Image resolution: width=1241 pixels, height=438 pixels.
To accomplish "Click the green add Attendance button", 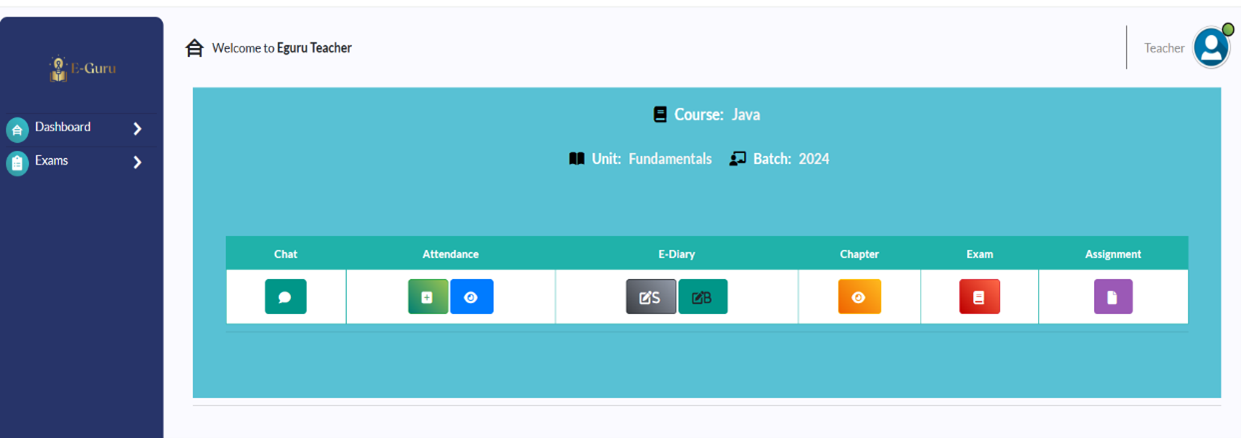I will (x=427, y=297).
